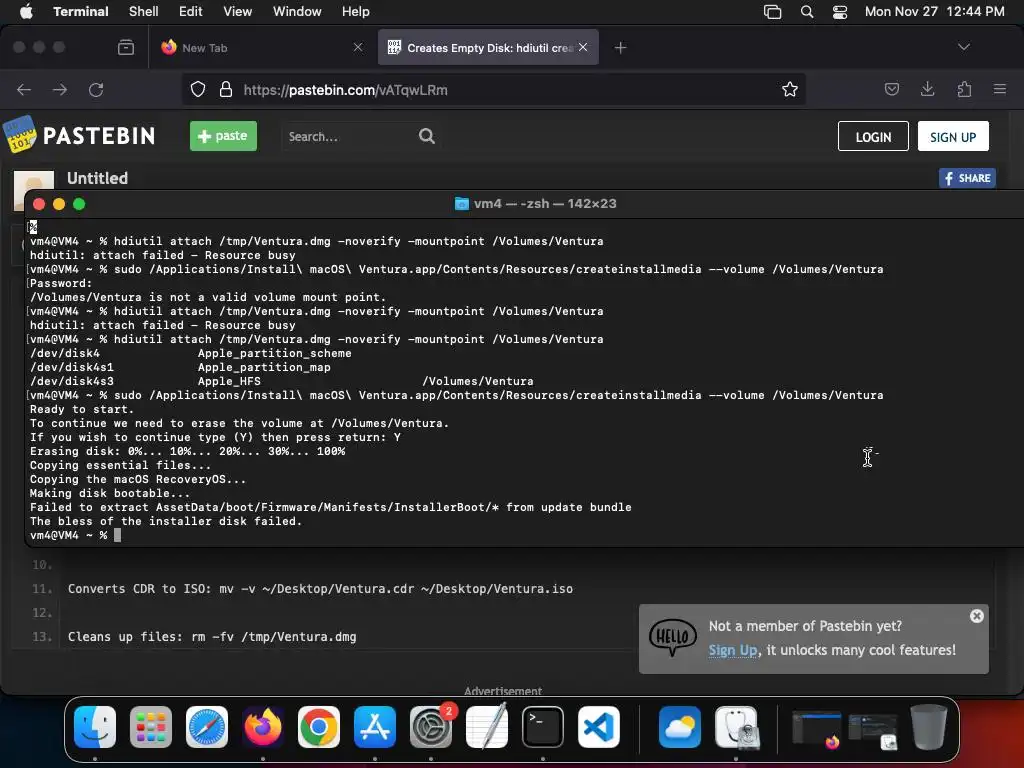
Task: Open the Apple menu
Action: [x=26, y=11]
